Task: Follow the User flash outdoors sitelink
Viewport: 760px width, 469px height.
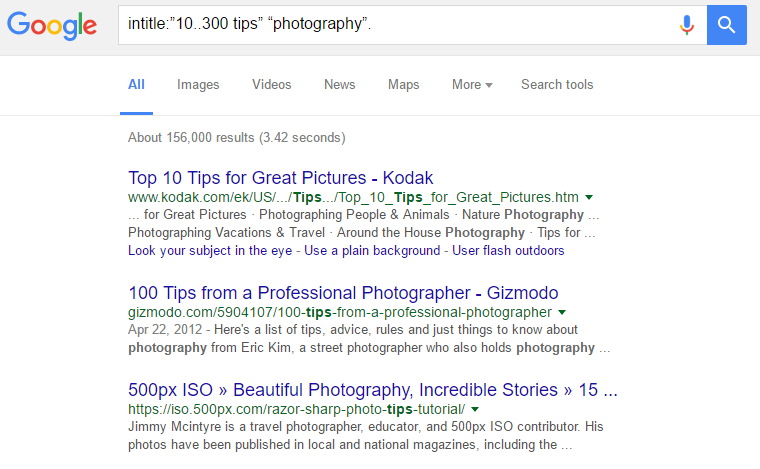Action: (508, 250)
